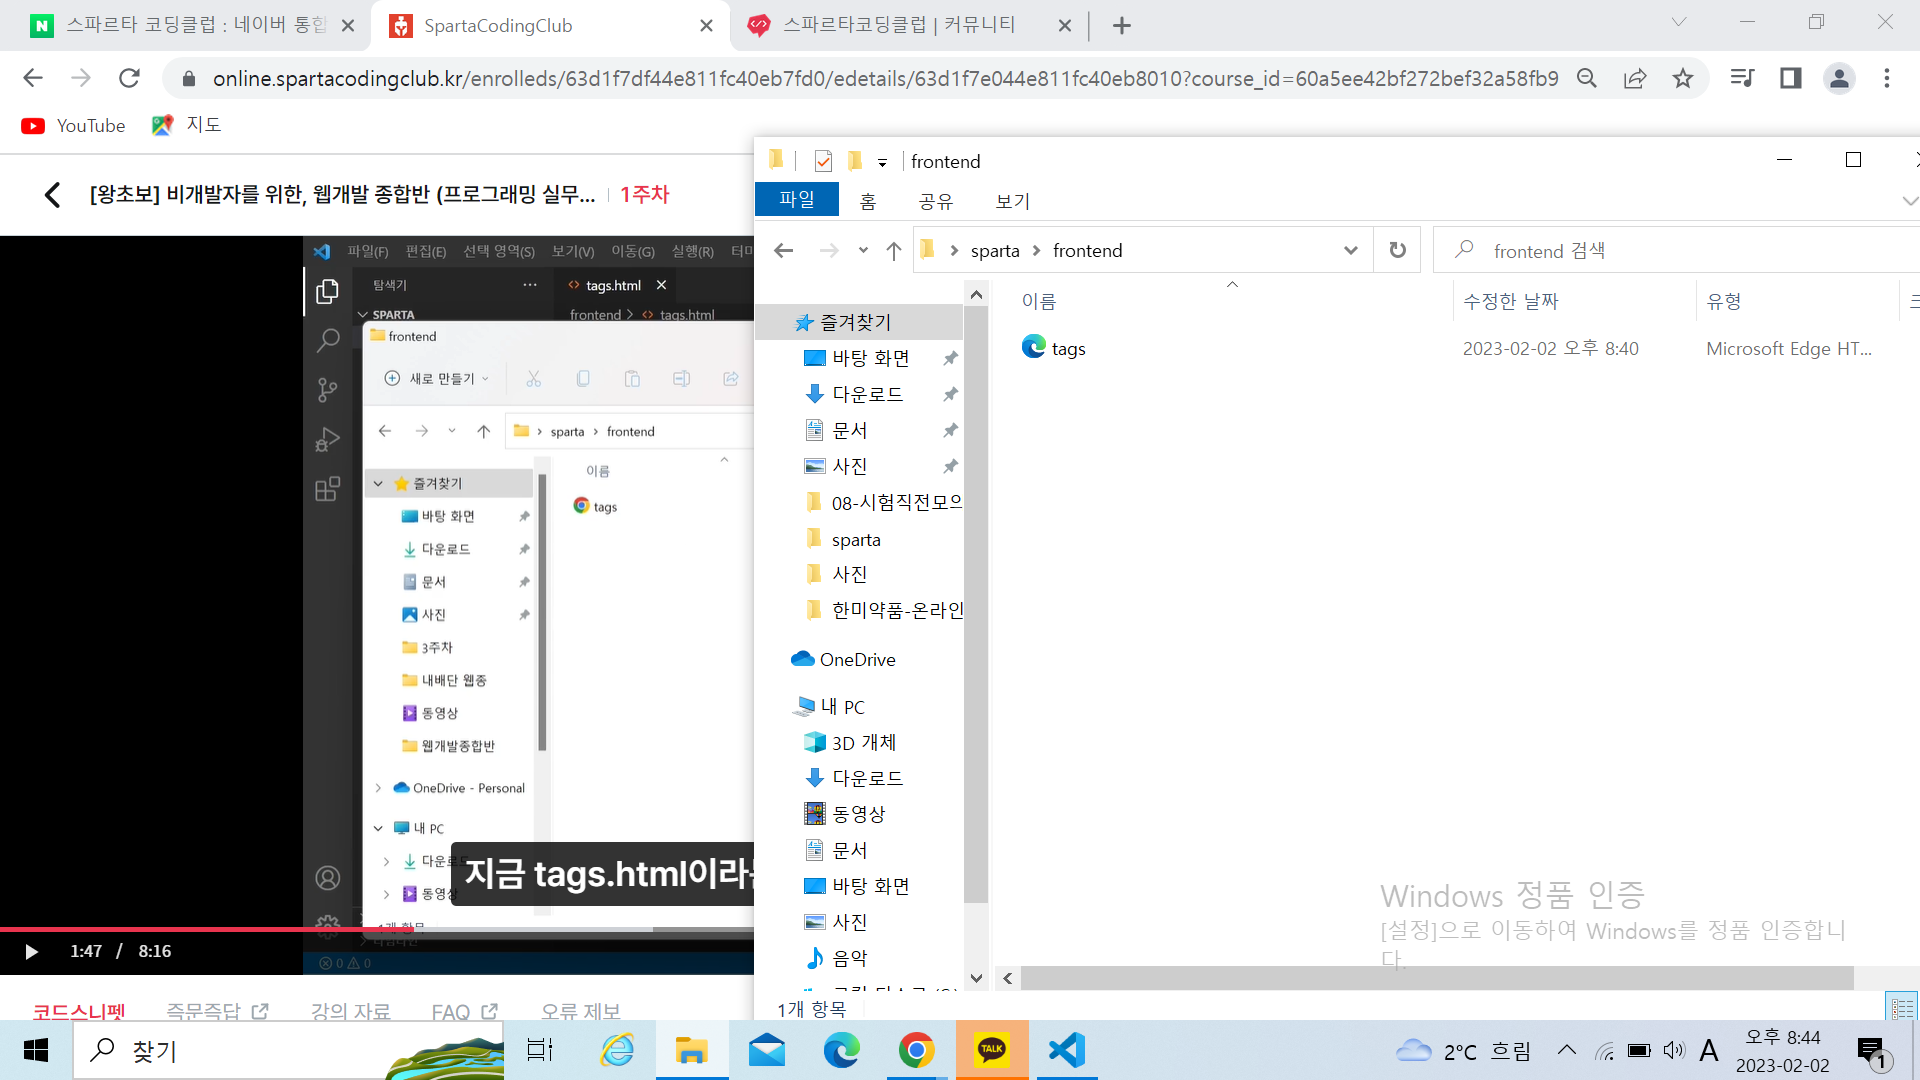This screenshot has width=1920, height=1080.
Task: Sort files by 수정한 날짜 column
Action: tap(1510, 301)
